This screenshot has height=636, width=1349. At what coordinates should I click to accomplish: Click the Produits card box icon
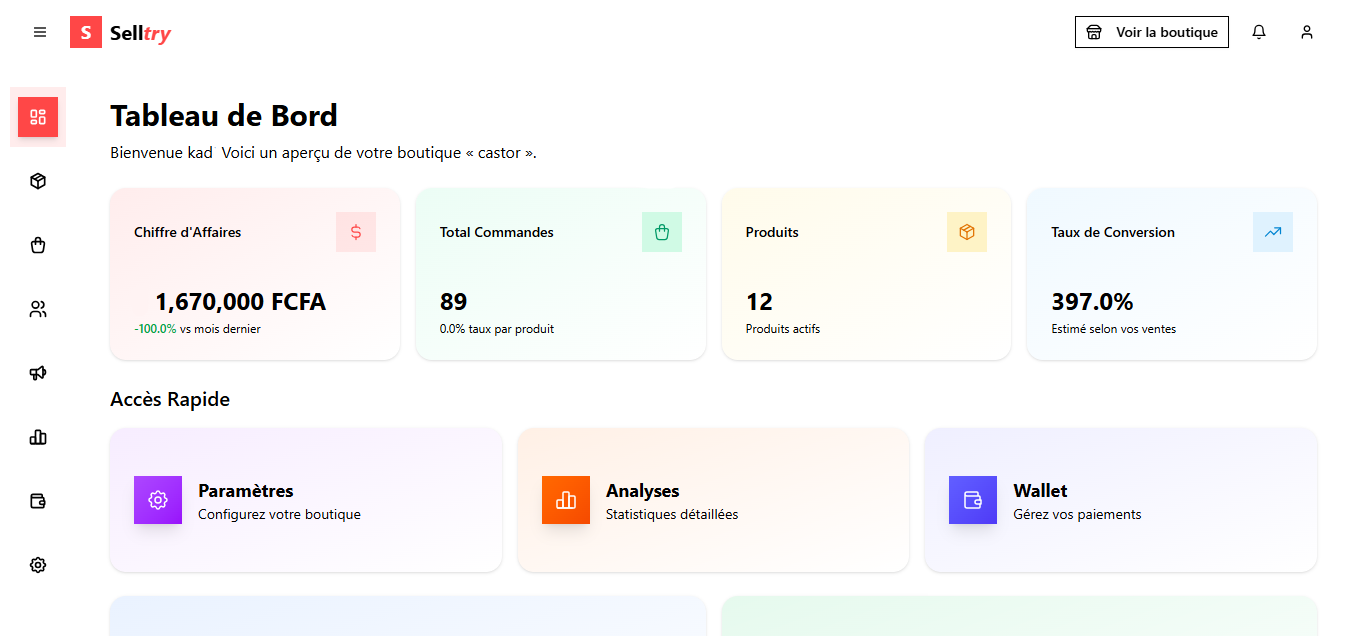click(x=966, y=232)
